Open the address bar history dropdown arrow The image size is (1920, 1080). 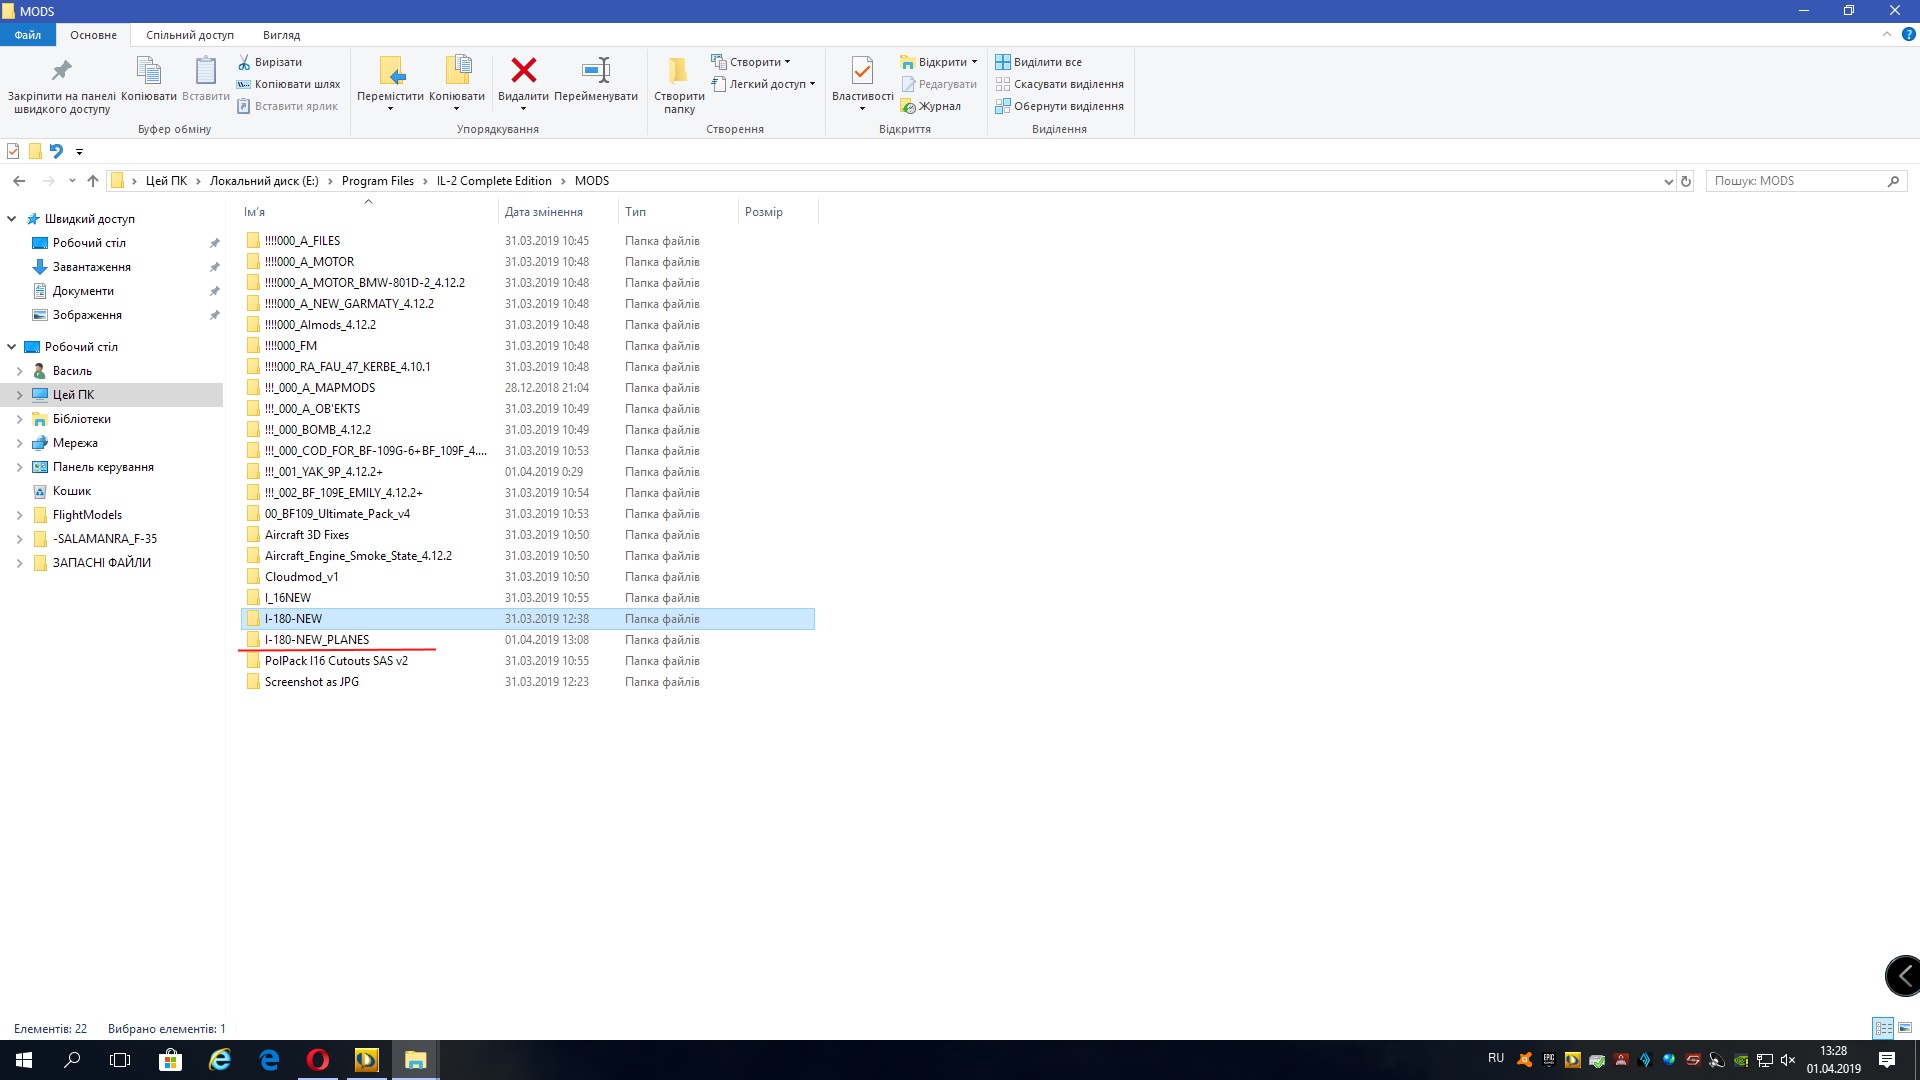point(1668,181)
